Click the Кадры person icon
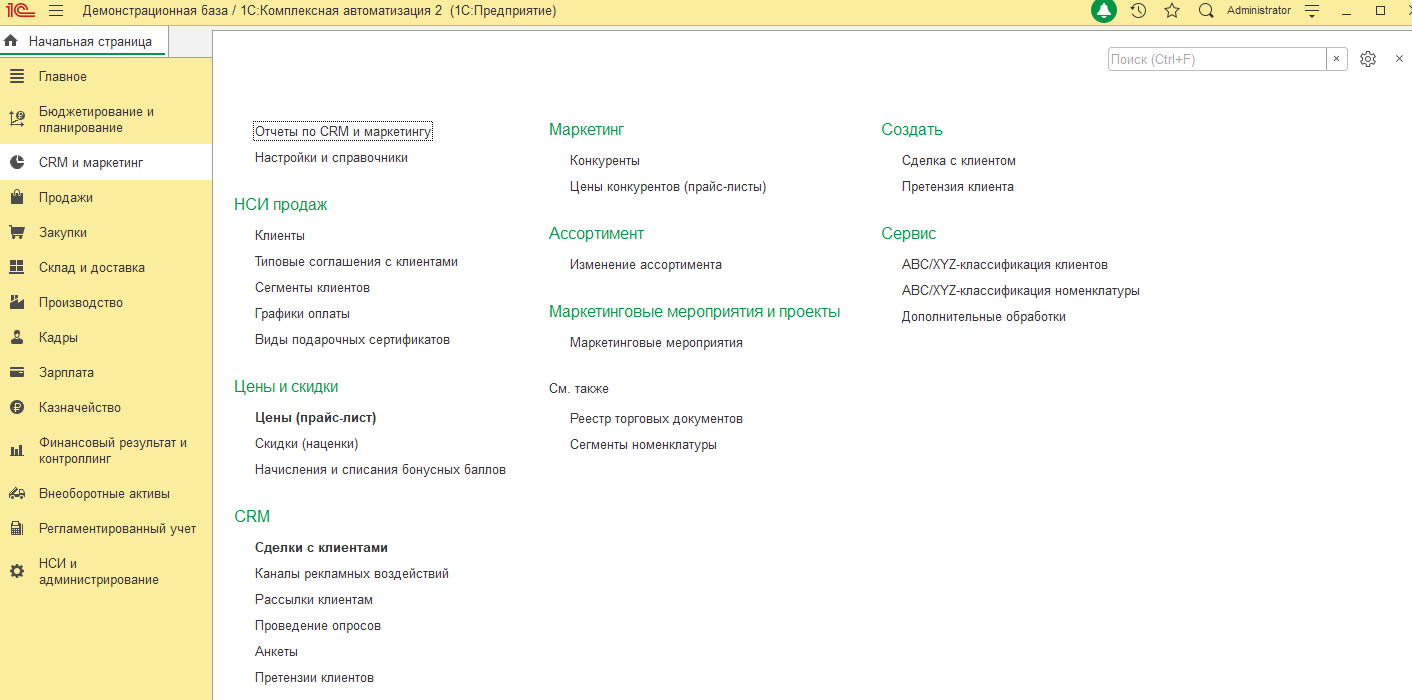The height and width of the screenshot is (700, 1412). tap(17, 337)
